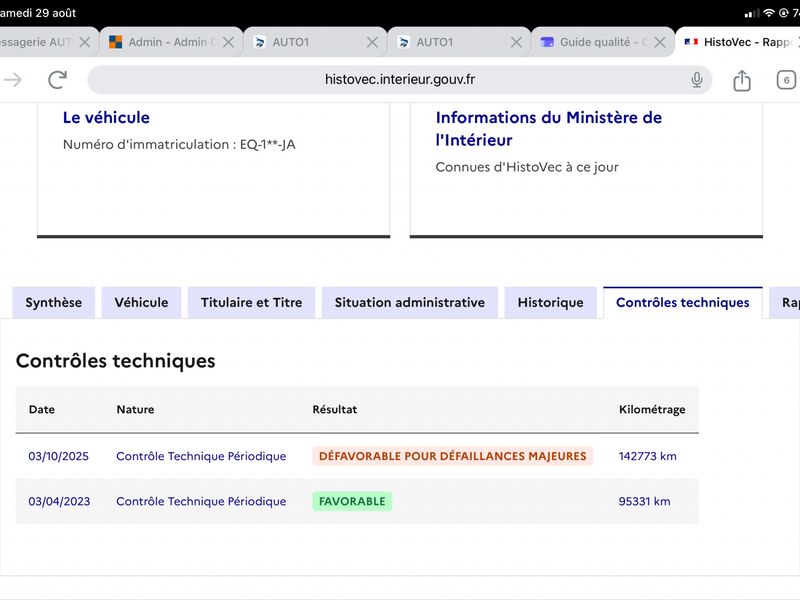Focus the histovec.interieur.gouv.fr address bar
Image resolution: width=800 pixels, height=600 pixels.
(399, 80)
